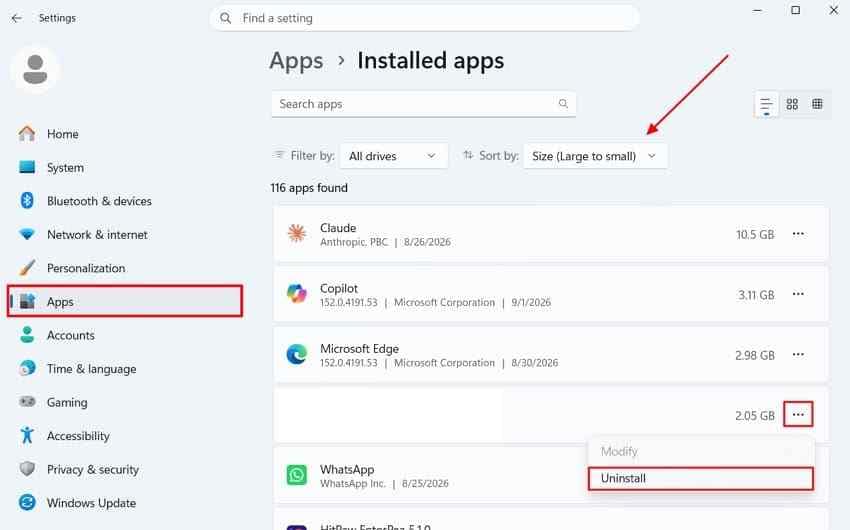Click the 116 apps found text
The image size is (850, 530).
tap(309, 188)
